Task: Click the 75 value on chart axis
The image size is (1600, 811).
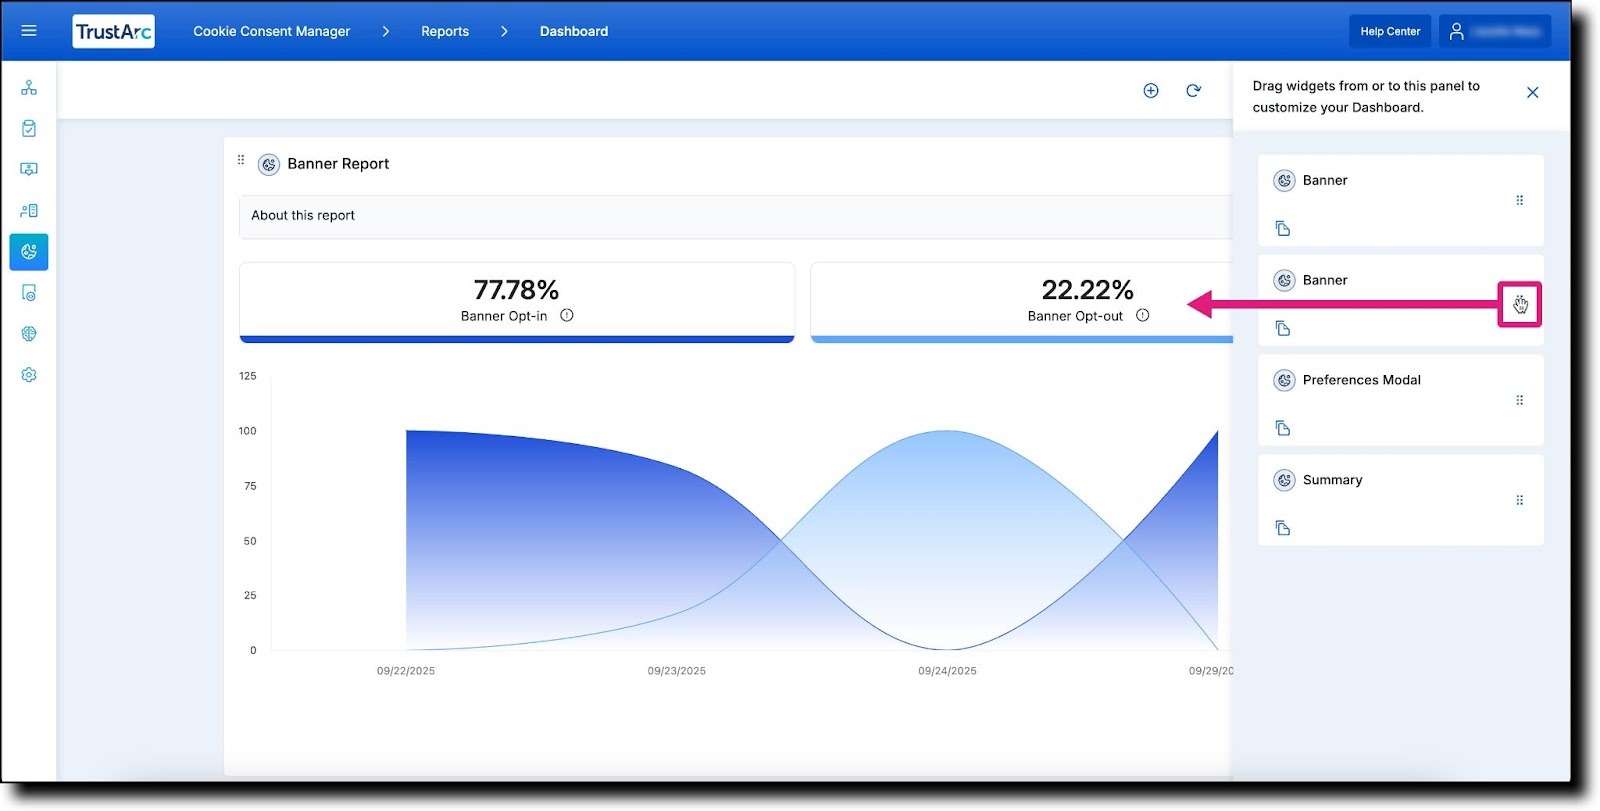Action: 250,487
